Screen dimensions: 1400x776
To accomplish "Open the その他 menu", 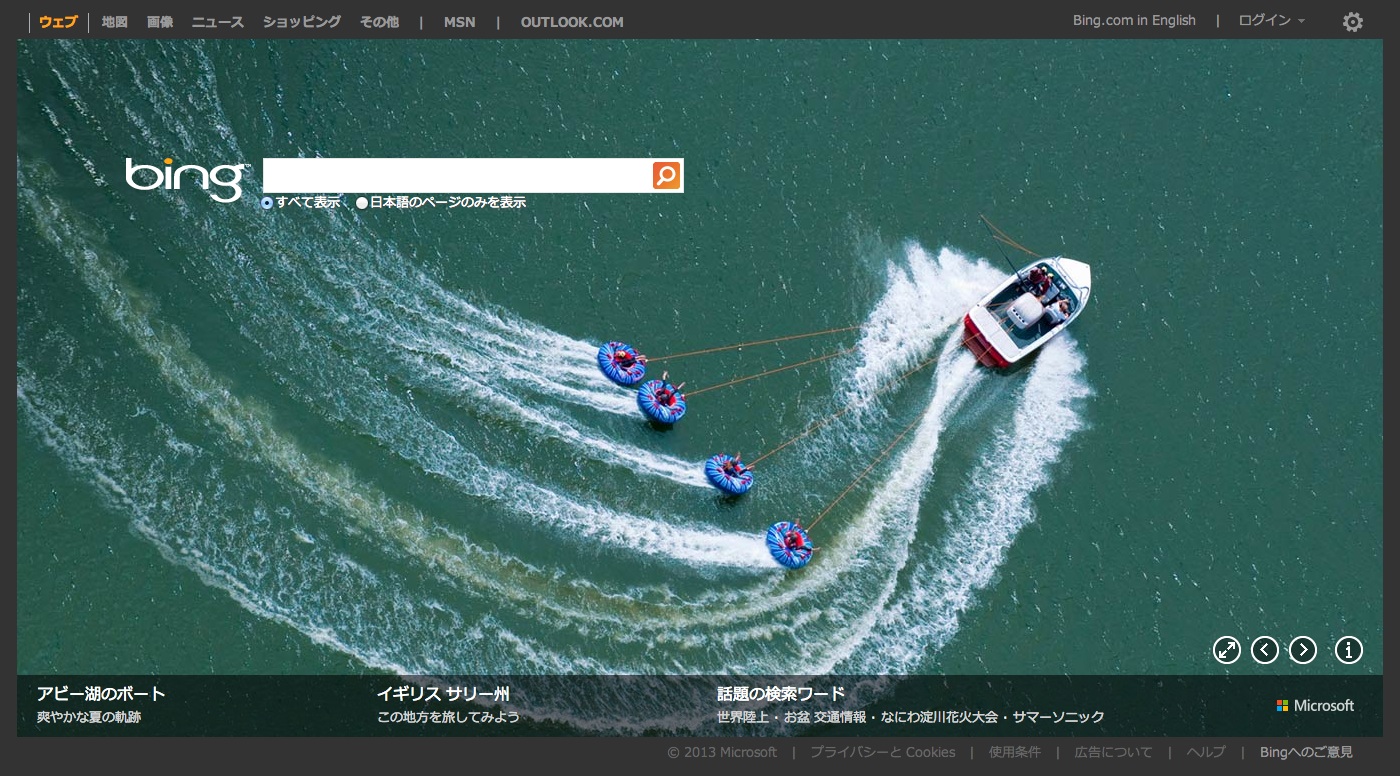I will tap(379, 22).
